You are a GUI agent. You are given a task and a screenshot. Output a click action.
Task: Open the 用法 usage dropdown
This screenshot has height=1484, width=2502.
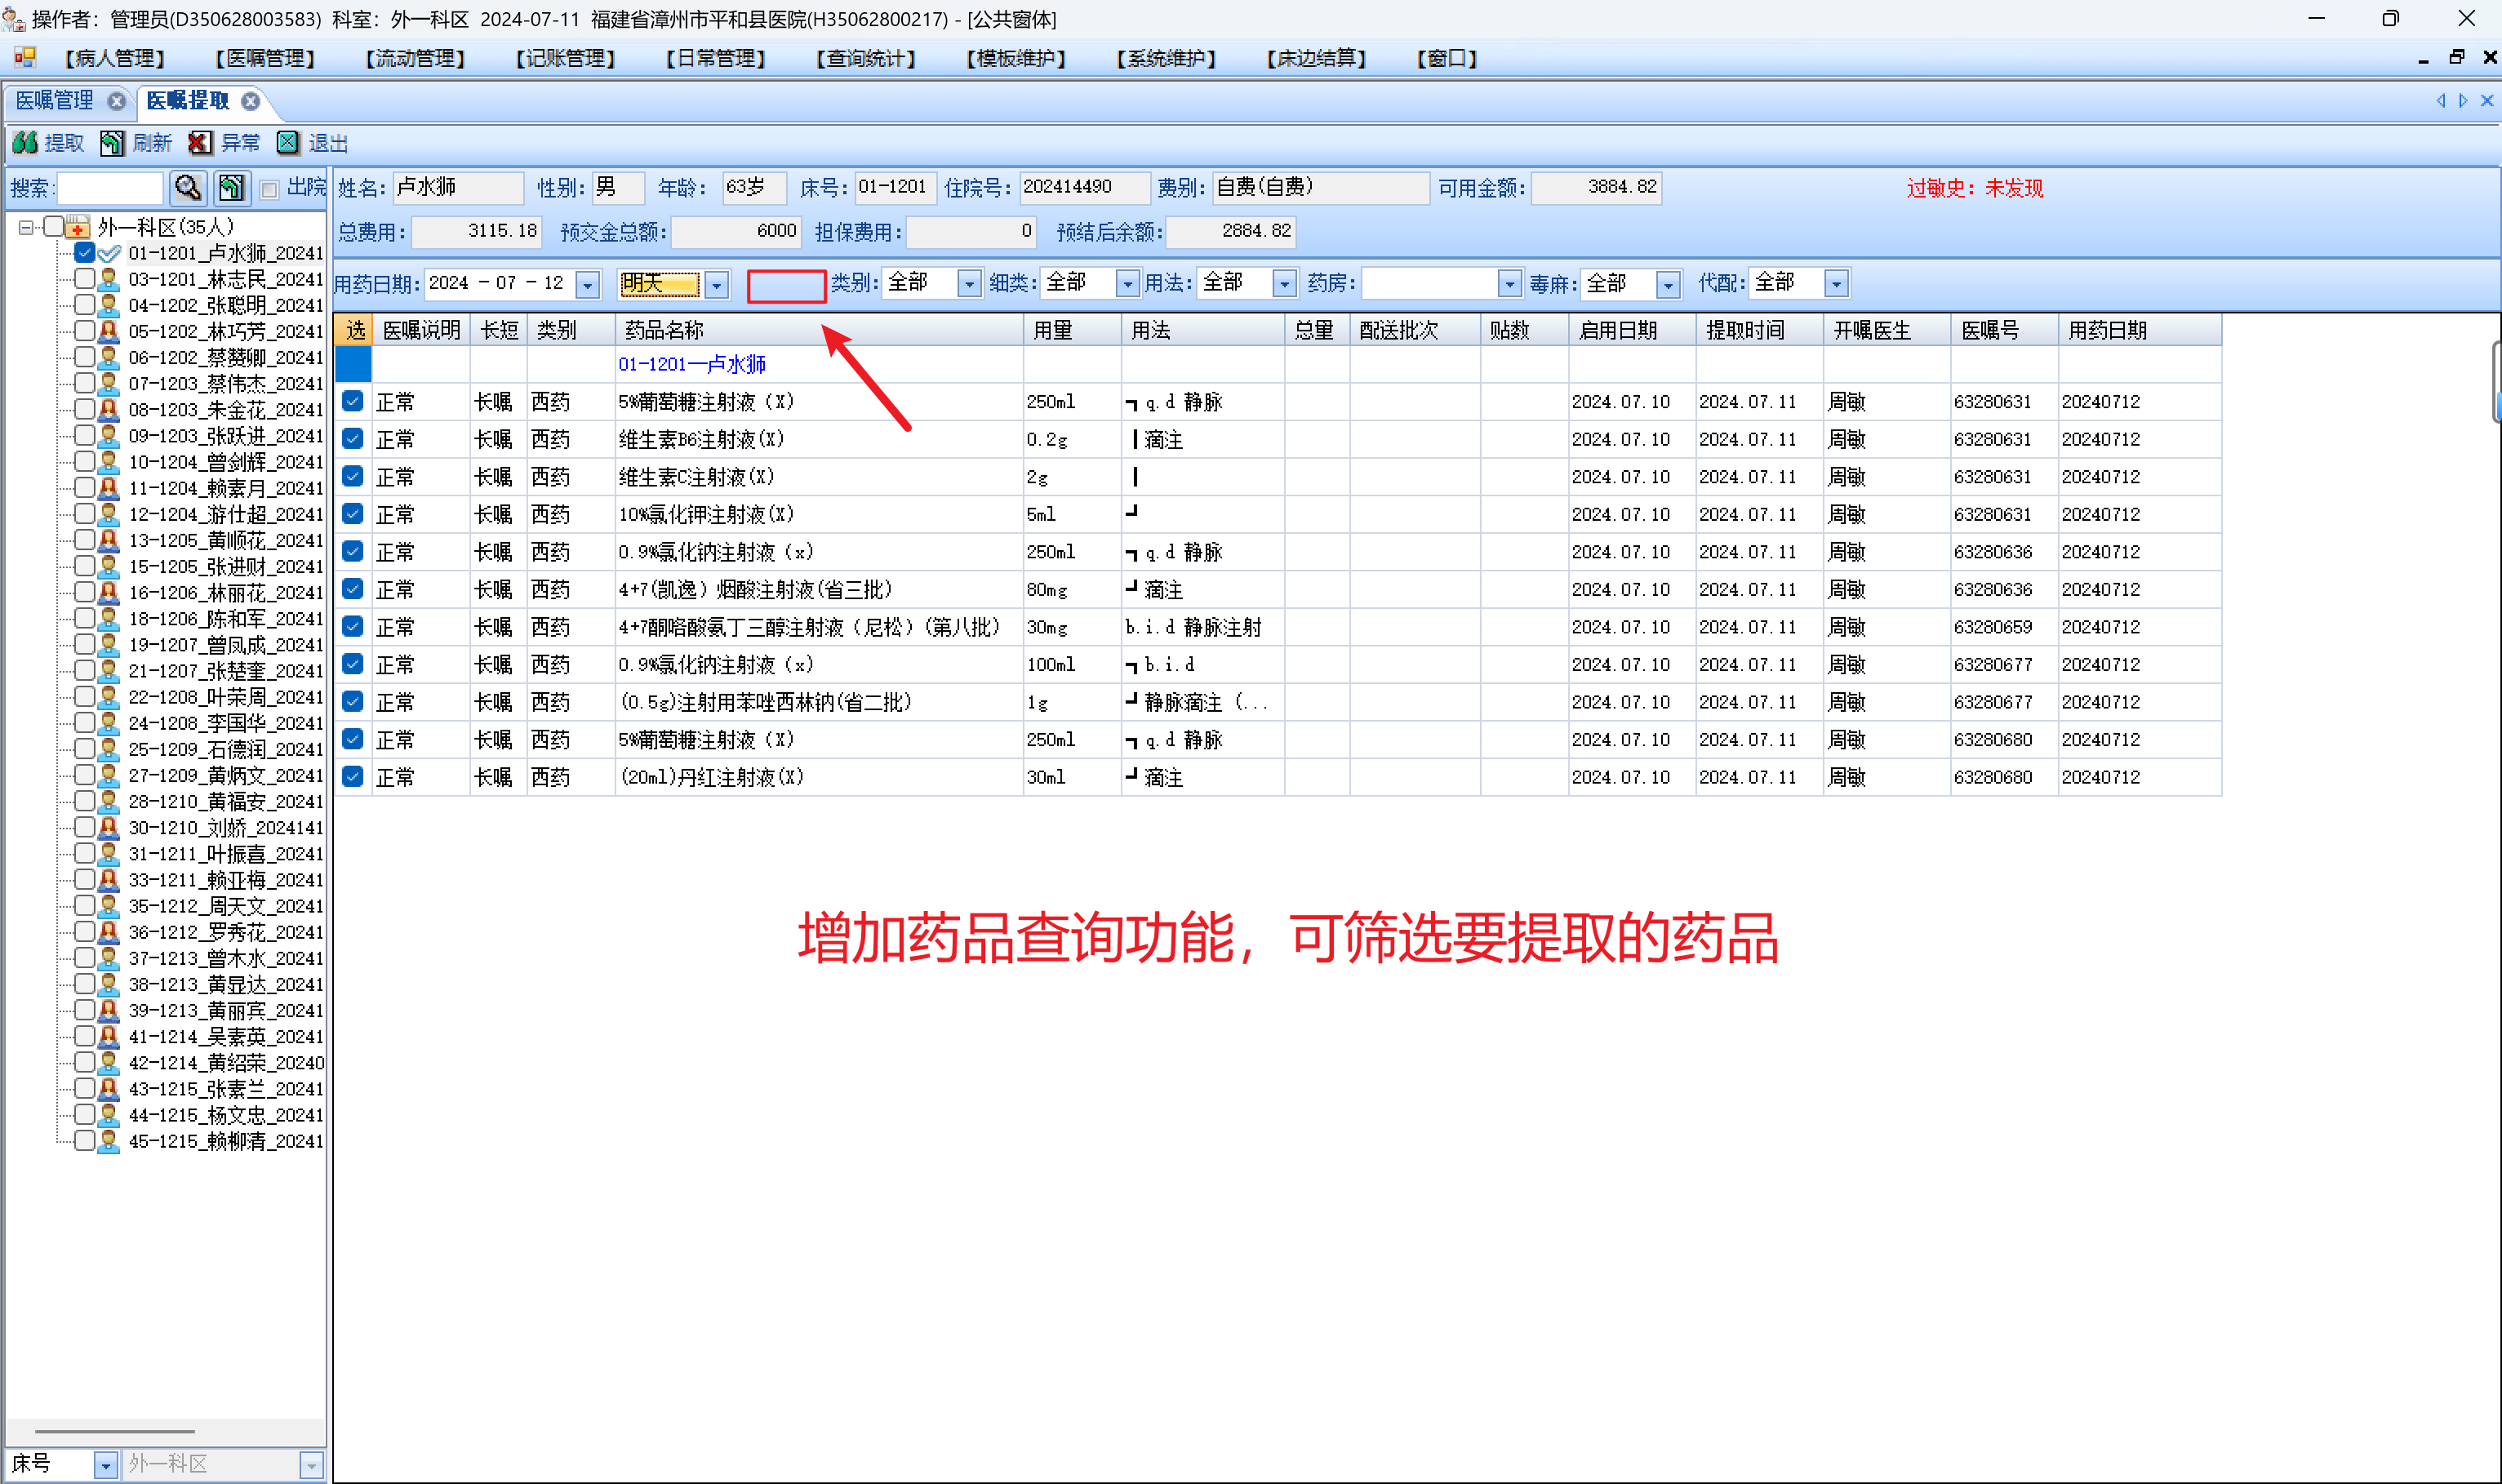pos(1284,284)
